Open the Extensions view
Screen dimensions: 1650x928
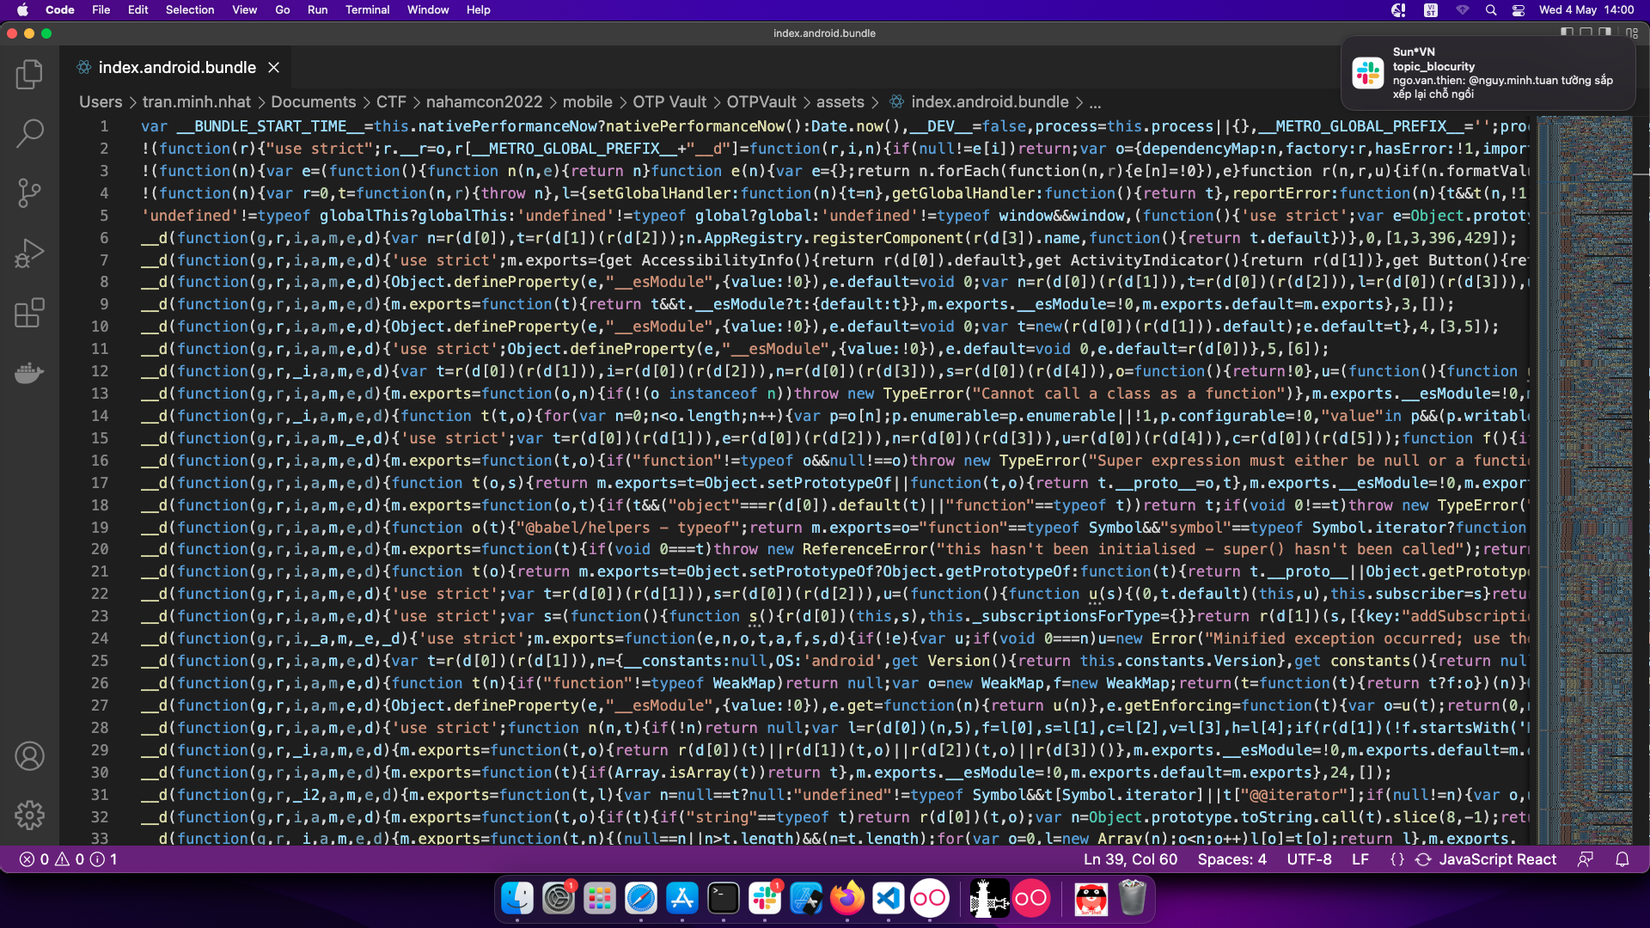click(29, 313)
